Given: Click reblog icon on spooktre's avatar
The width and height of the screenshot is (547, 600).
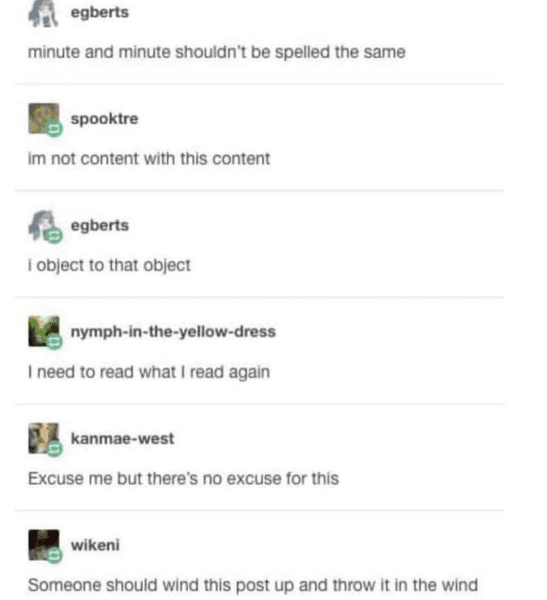Looking at the screenshot, I should tap(54, 129).
